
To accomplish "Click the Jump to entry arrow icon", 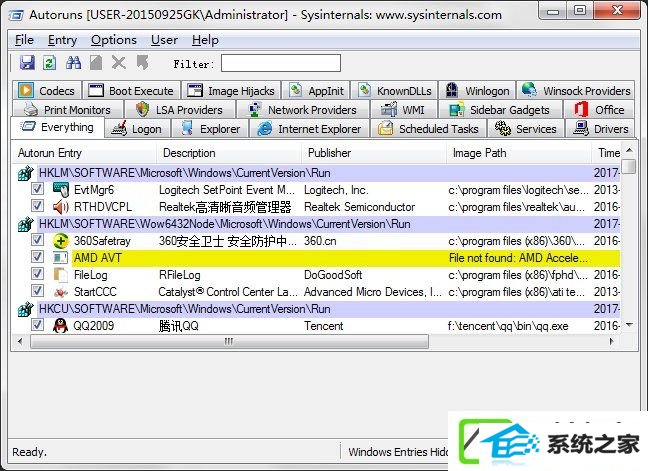I will 143,63.
